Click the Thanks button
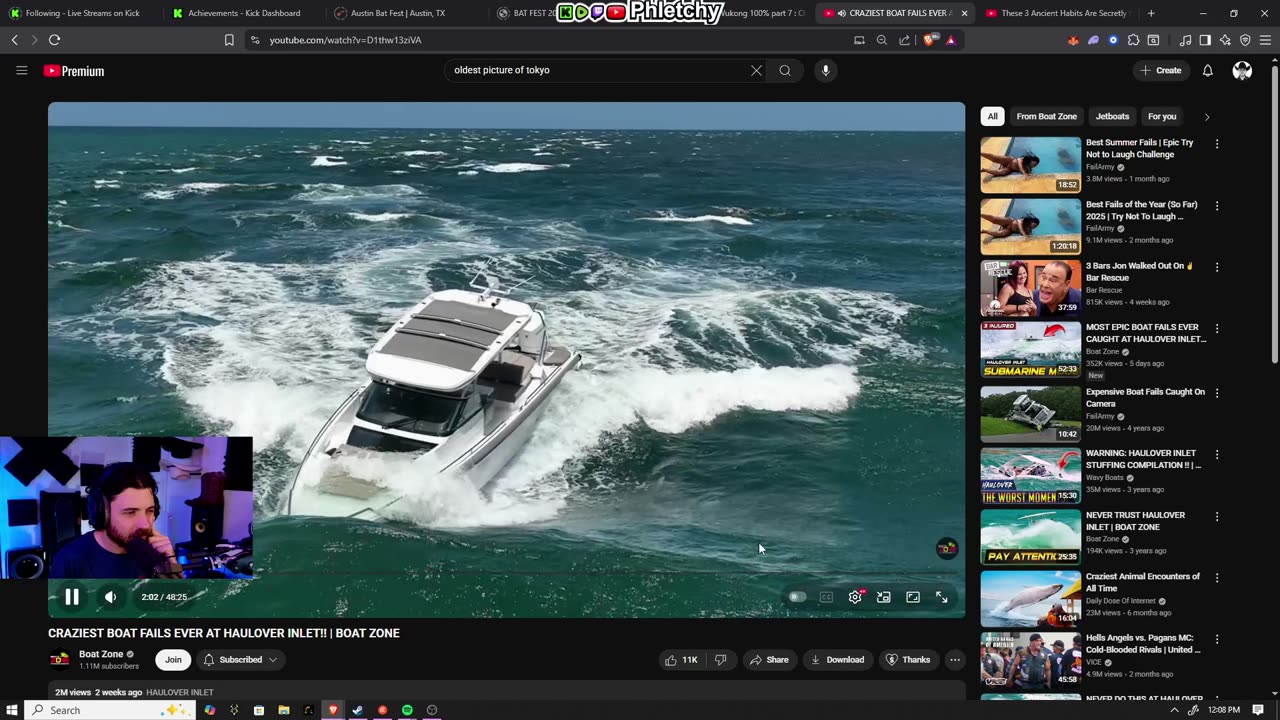This screenshot has width=1280, height=720. [x=908, y=660]
